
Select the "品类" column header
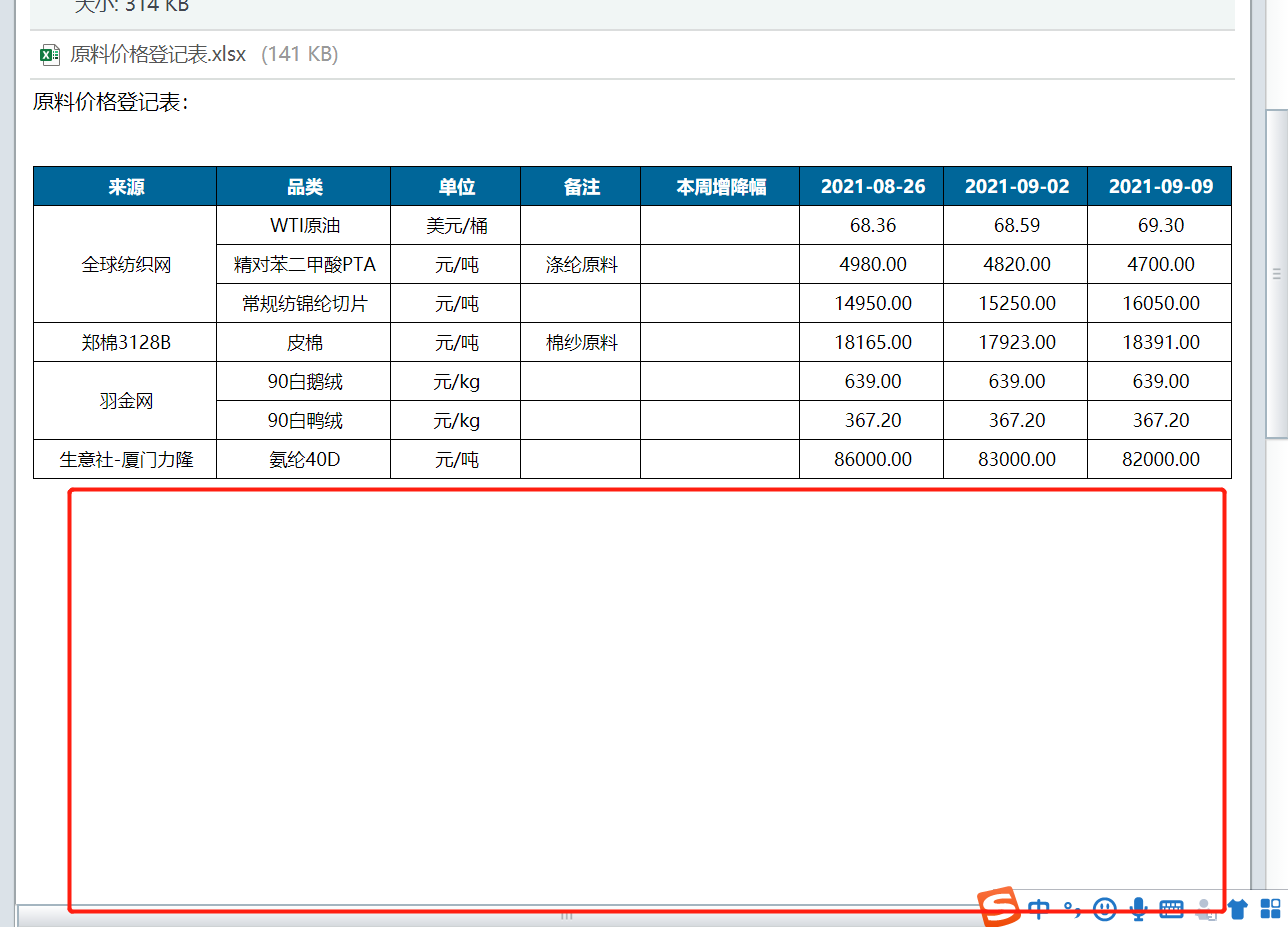point(304,187)
